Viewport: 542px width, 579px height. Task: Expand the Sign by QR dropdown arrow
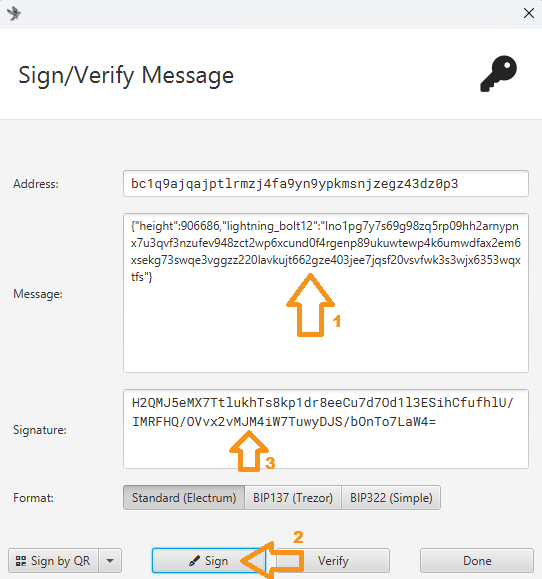(110, 561)
